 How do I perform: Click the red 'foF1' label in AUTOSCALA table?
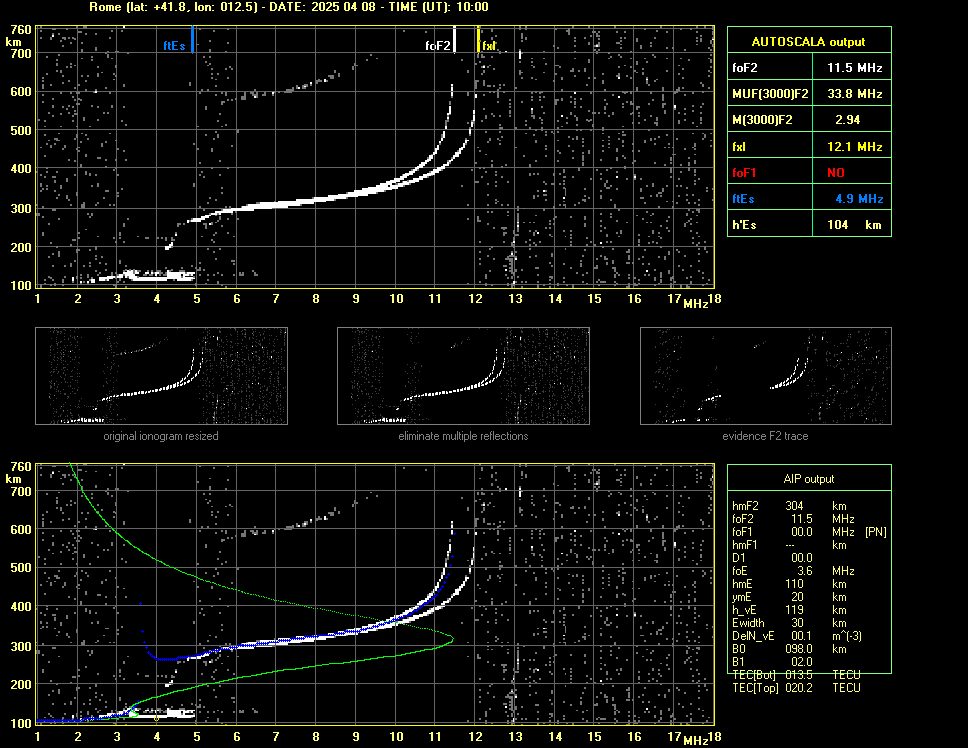coord(744,173)
